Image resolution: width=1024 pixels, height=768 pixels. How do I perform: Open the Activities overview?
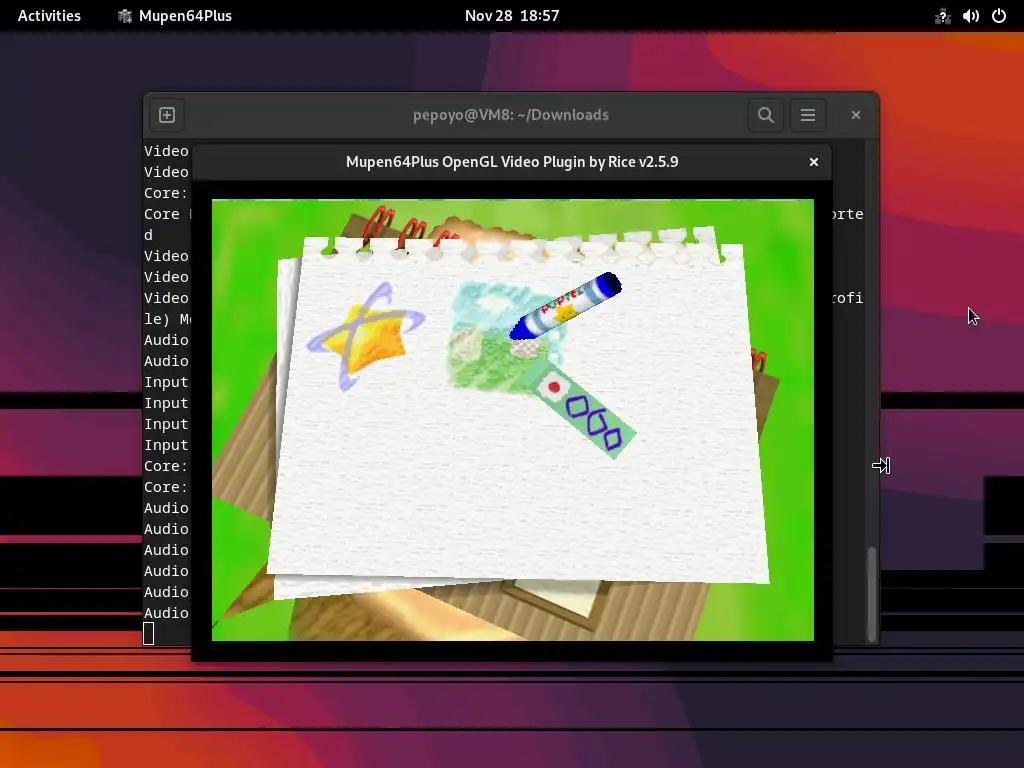[49, 16]
